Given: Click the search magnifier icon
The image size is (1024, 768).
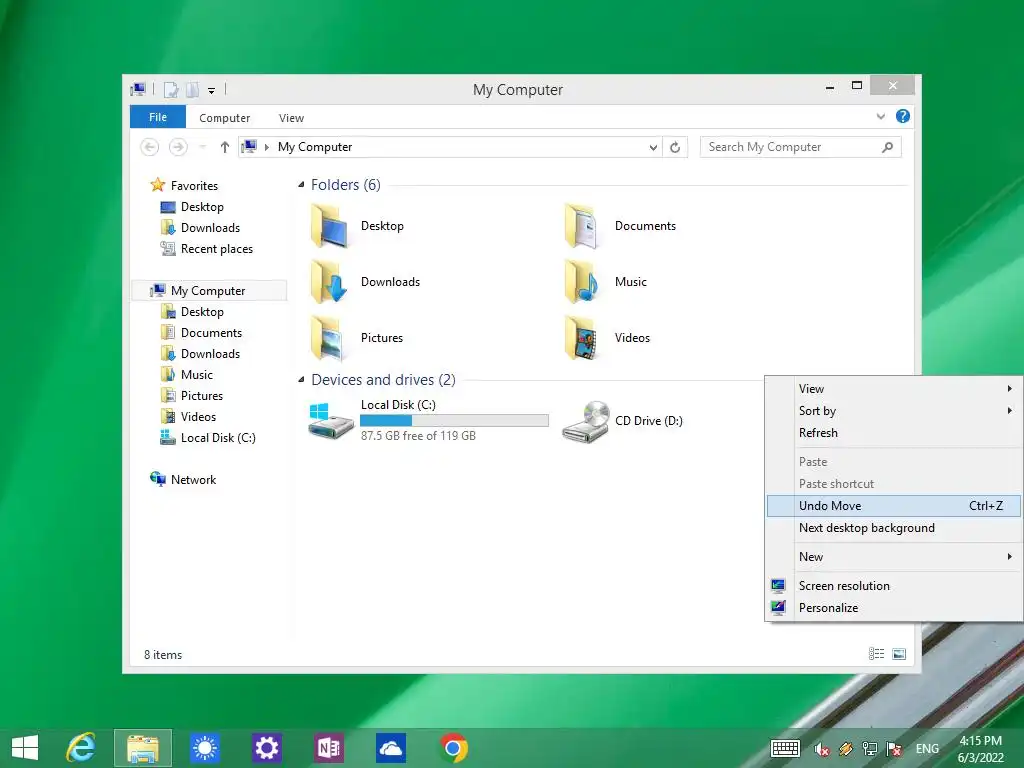Looking at the screenshot, I should point(887,147).
